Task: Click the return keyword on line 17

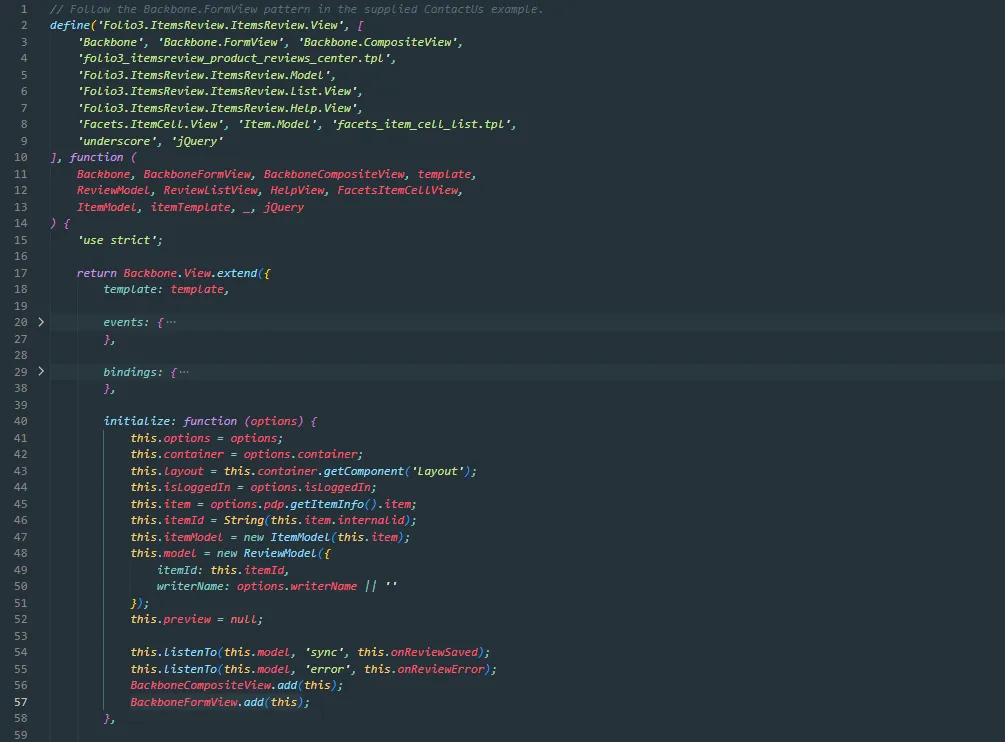Action: [97, 273]
